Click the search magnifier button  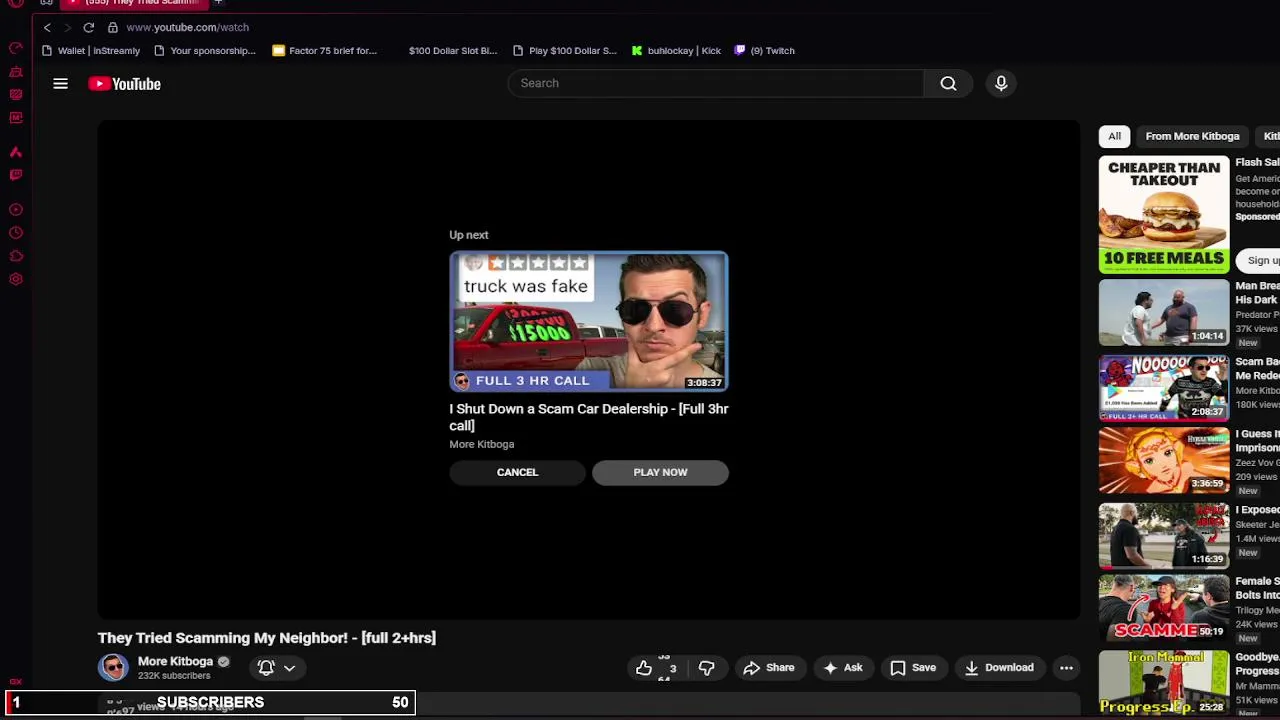coord(948,83)
